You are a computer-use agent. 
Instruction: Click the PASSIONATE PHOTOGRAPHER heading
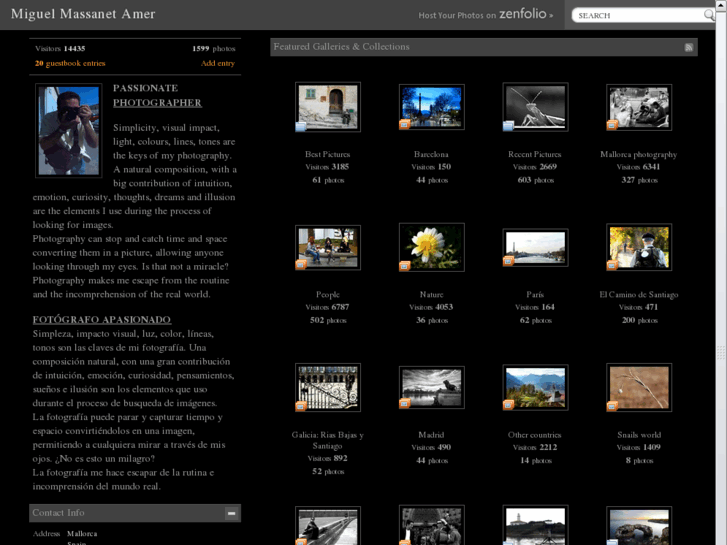click(157, 96)
